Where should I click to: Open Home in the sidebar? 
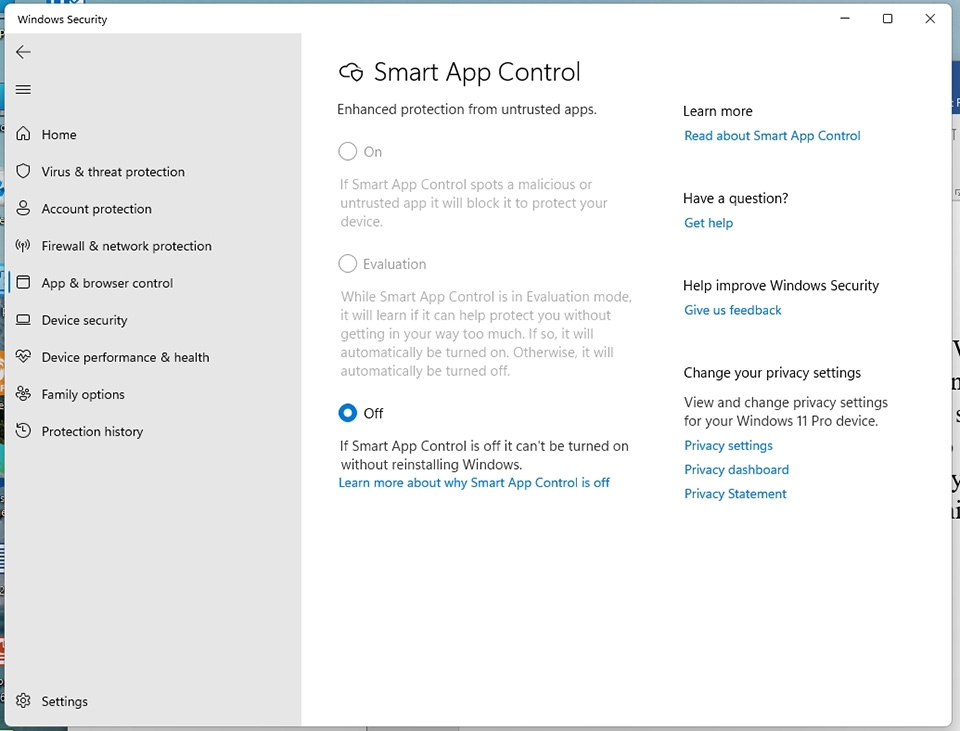click(x=59, y=135)
